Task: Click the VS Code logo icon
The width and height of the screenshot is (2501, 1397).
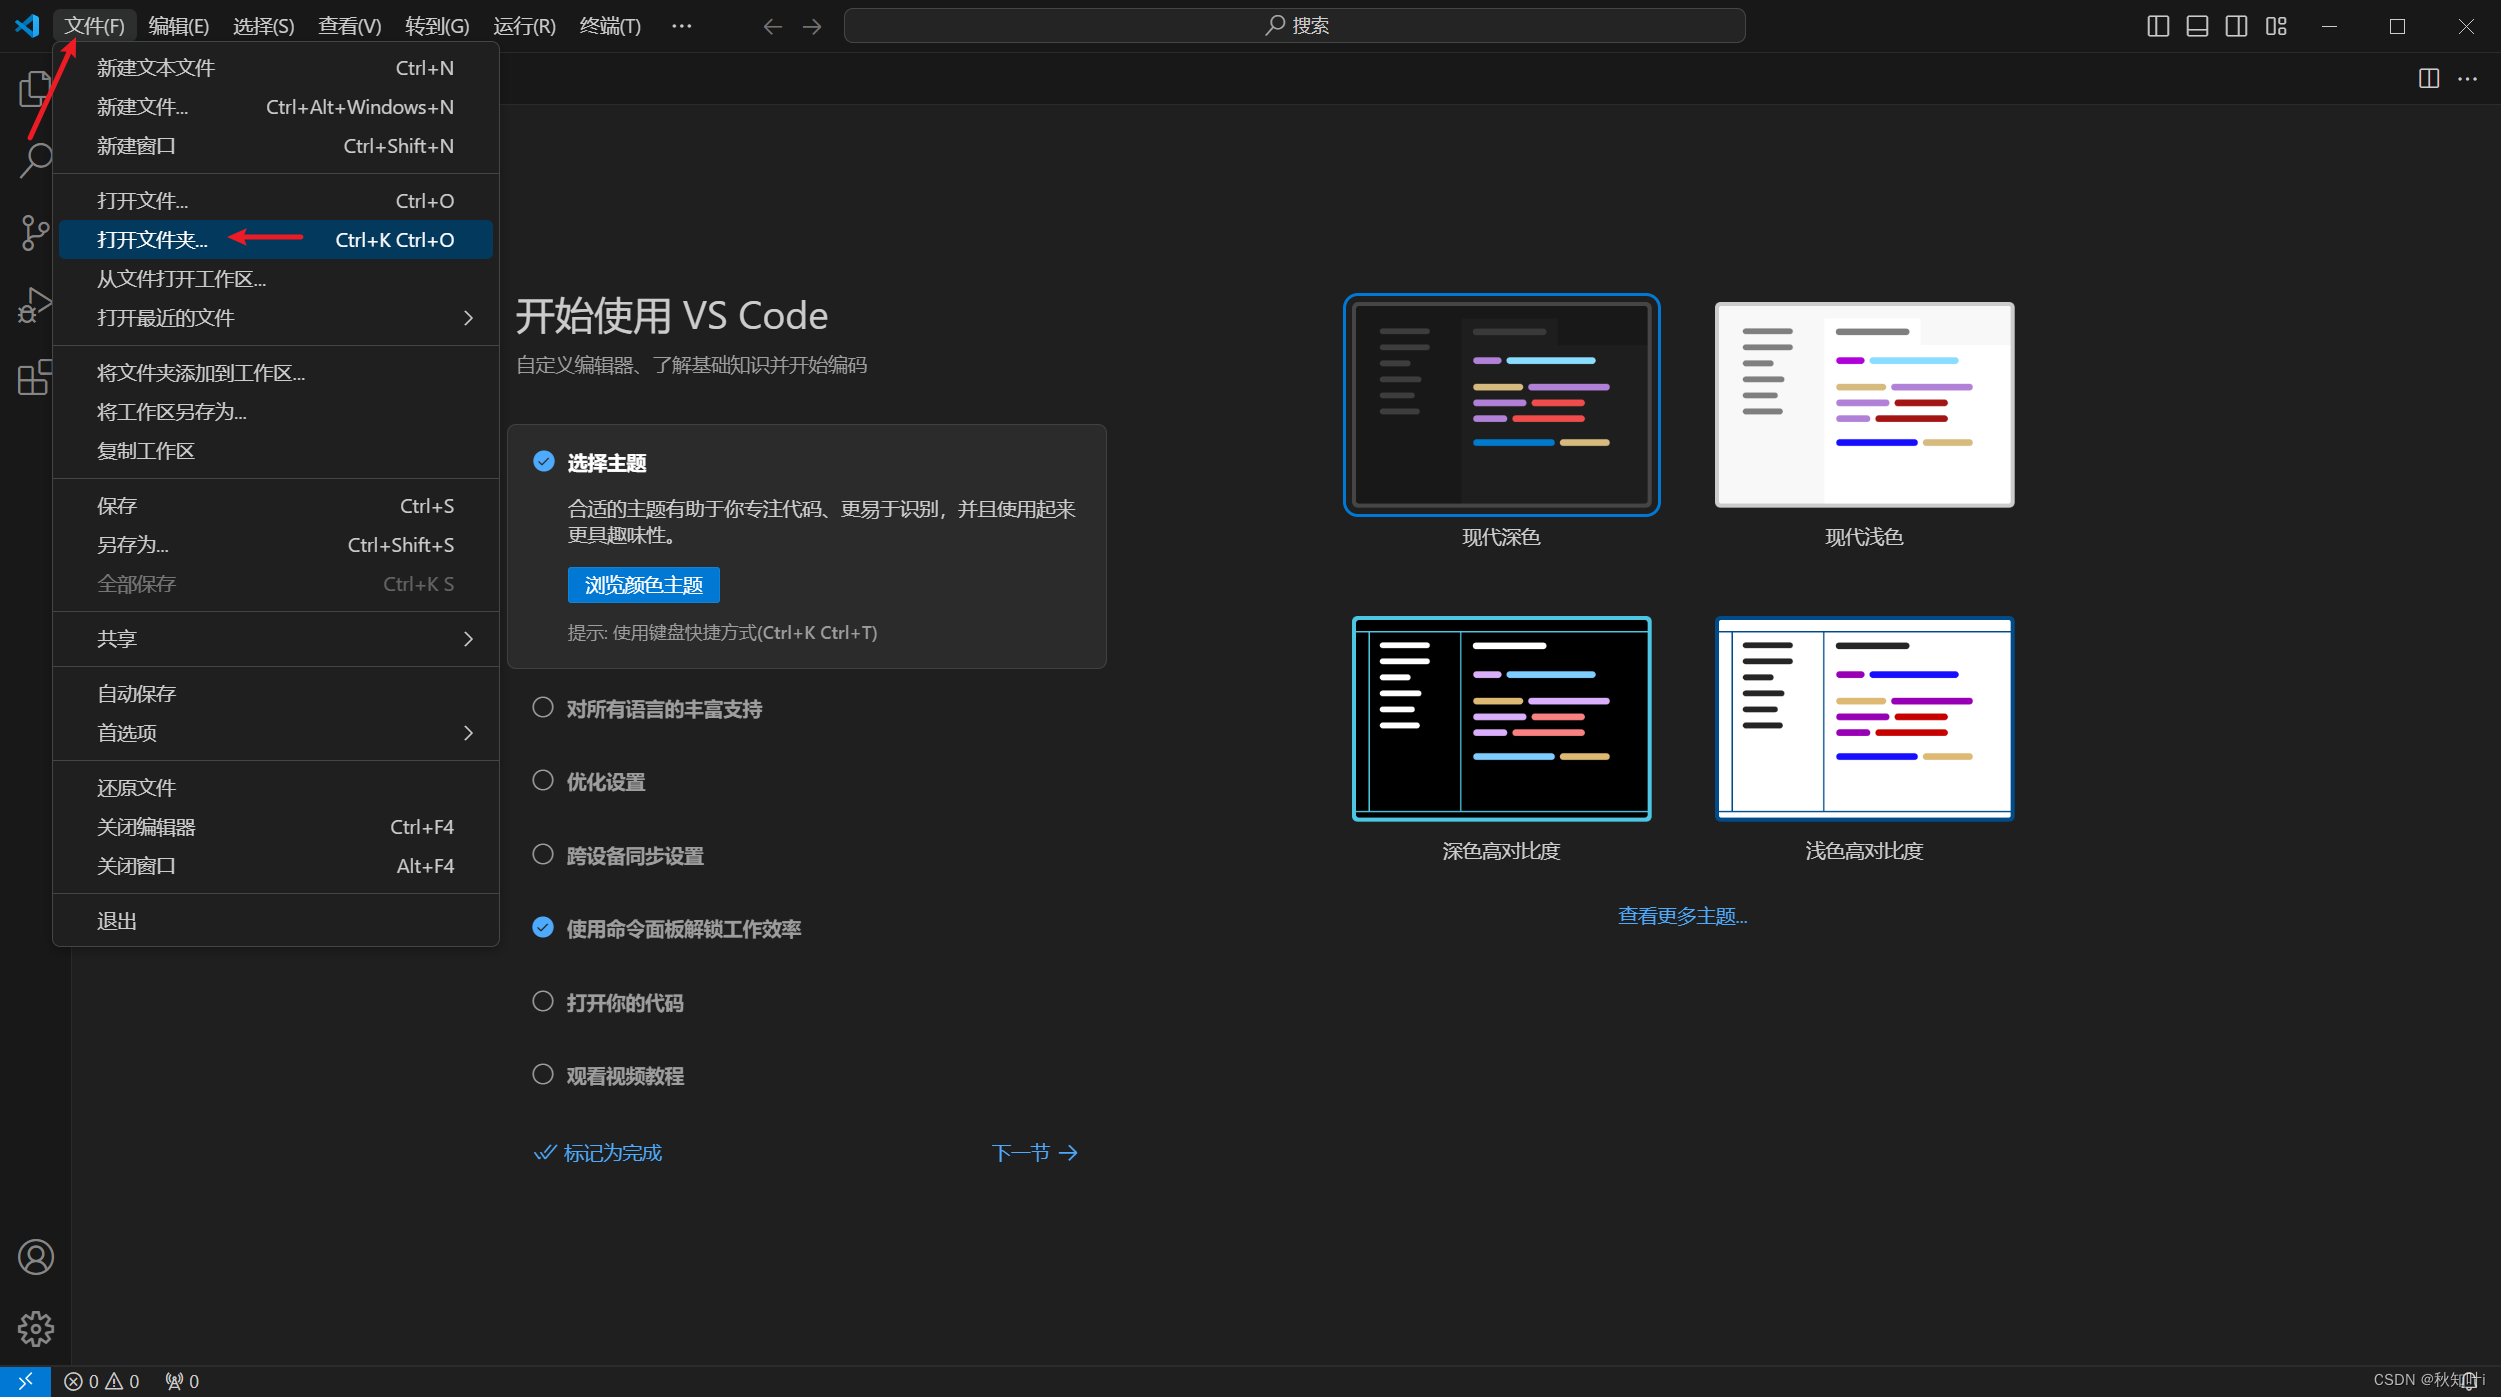Action: click(27, 25)
